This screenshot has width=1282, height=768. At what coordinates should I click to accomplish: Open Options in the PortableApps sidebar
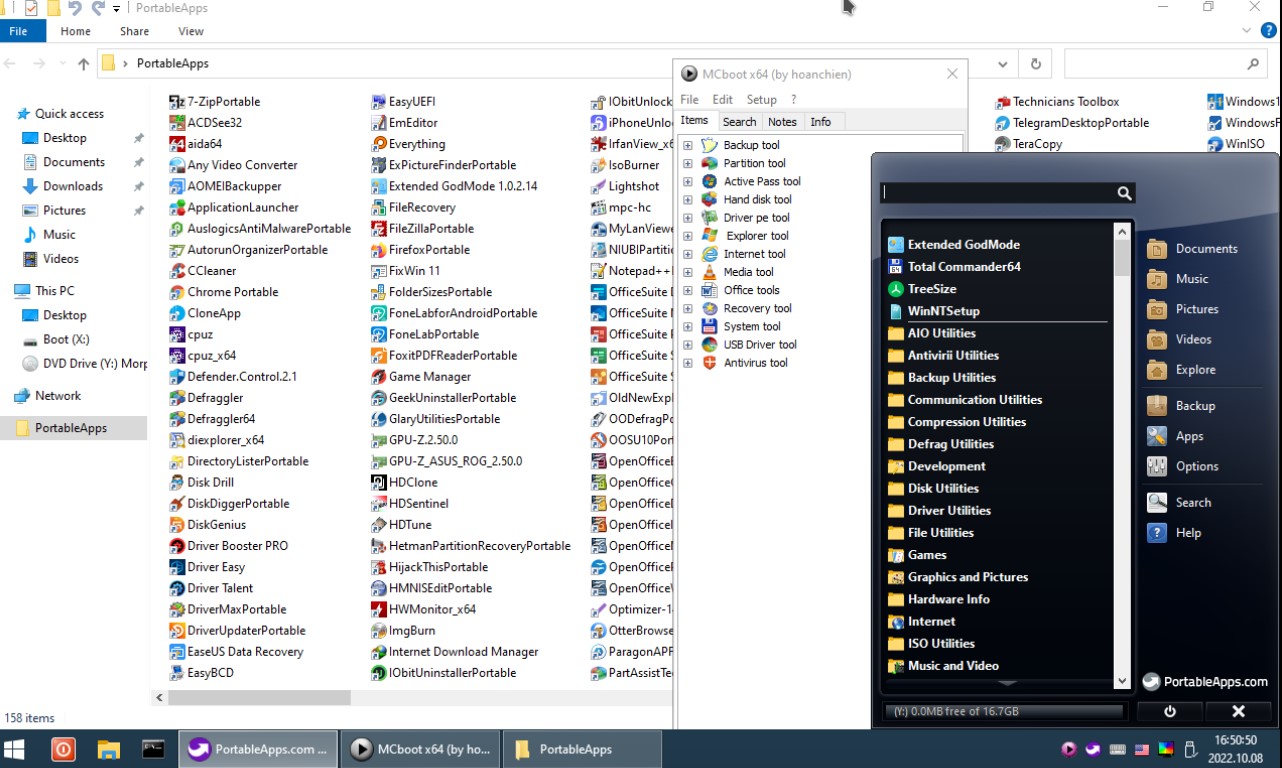1196,466
